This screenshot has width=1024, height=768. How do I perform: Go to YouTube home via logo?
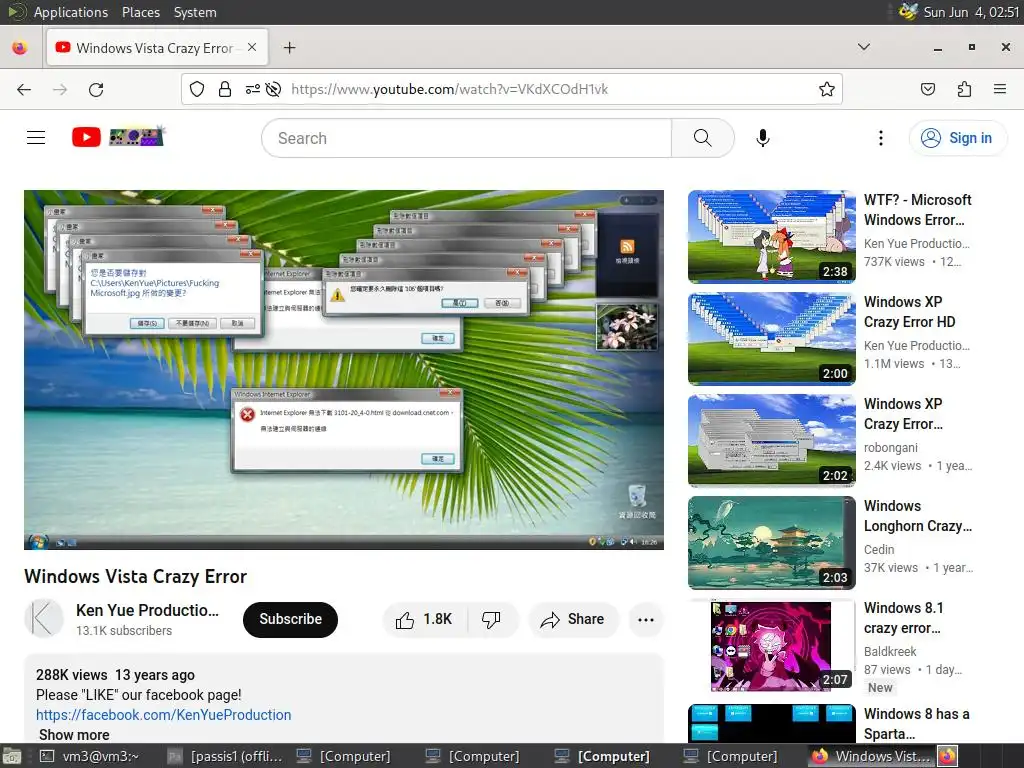pyautogui.click(x=86, y=137)
